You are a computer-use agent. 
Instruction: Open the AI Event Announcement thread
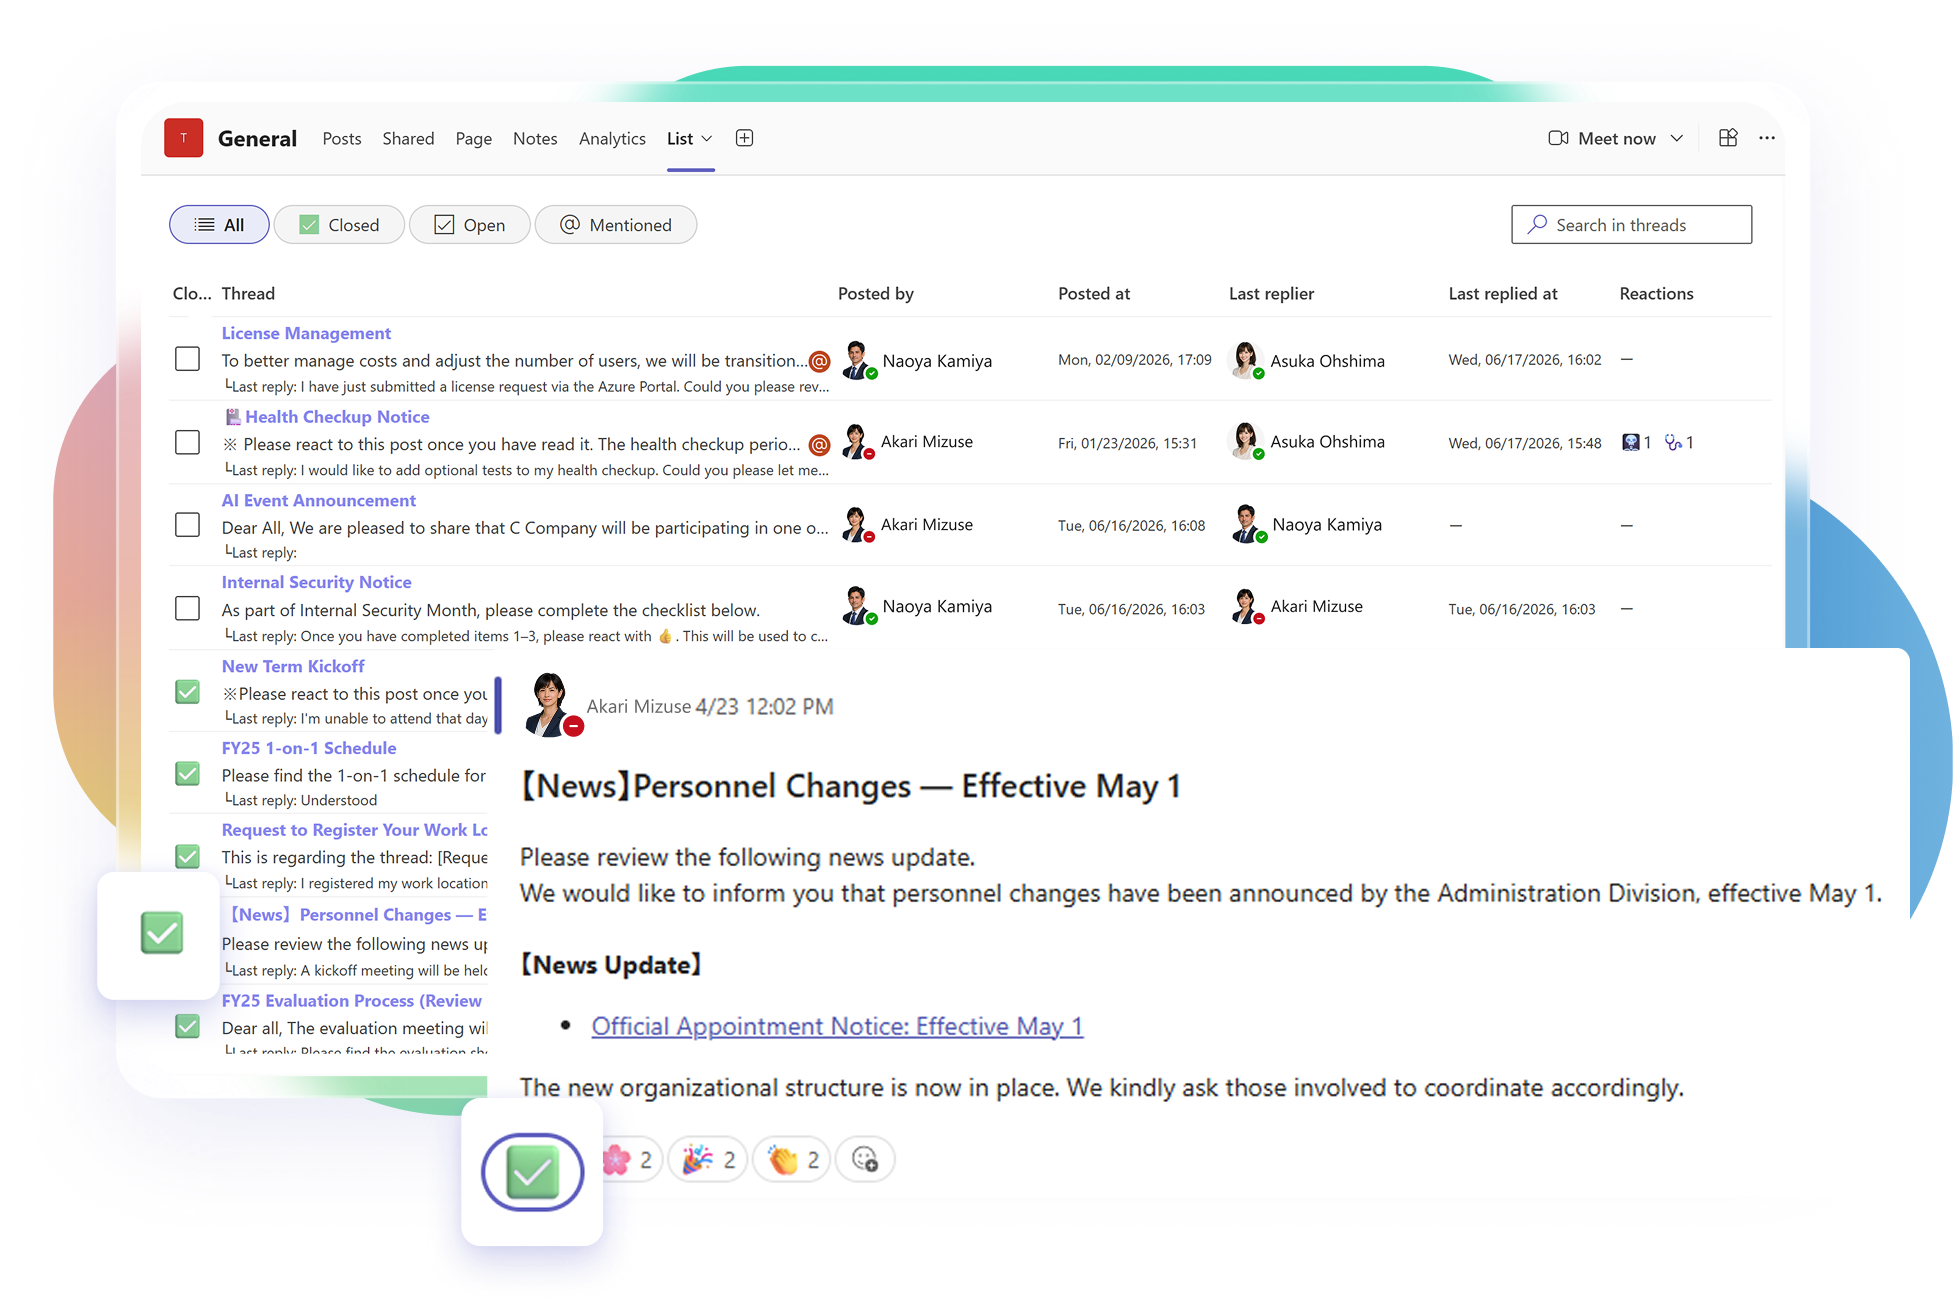pos(319,501)
